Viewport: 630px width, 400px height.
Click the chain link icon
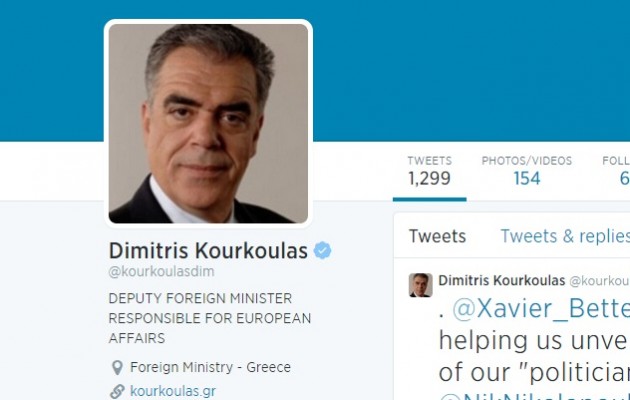point(117,391)
